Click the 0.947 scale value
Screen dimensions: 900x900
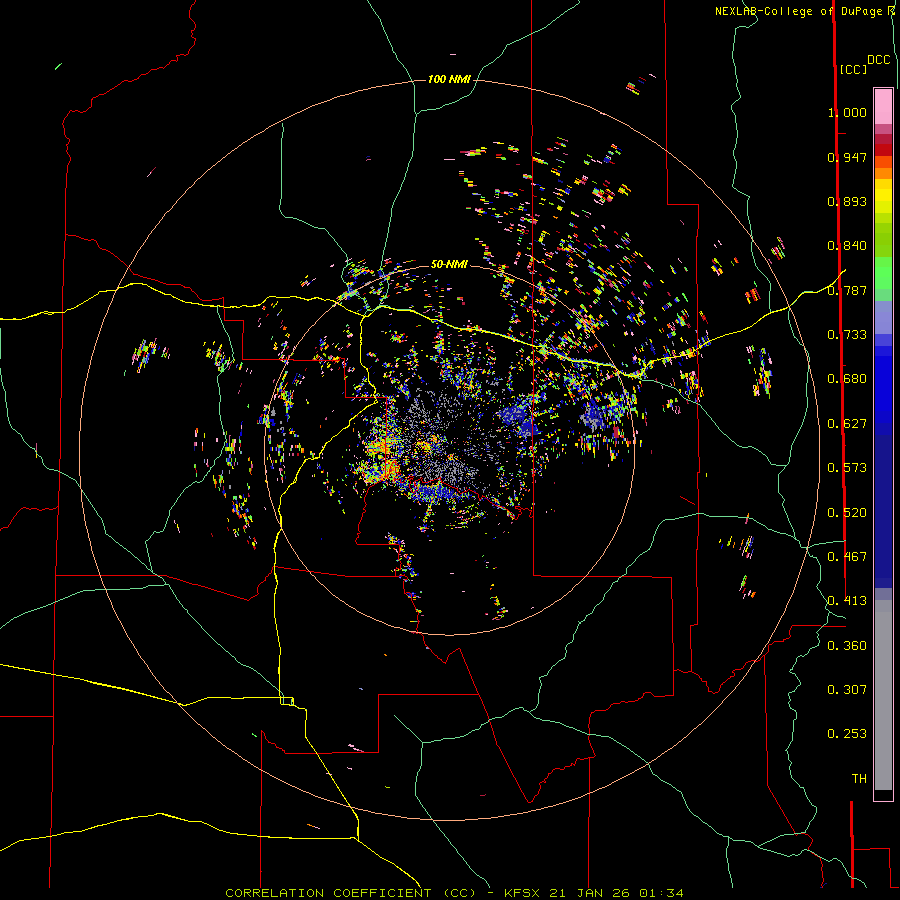pyautogui.click(x=847, y=157)
